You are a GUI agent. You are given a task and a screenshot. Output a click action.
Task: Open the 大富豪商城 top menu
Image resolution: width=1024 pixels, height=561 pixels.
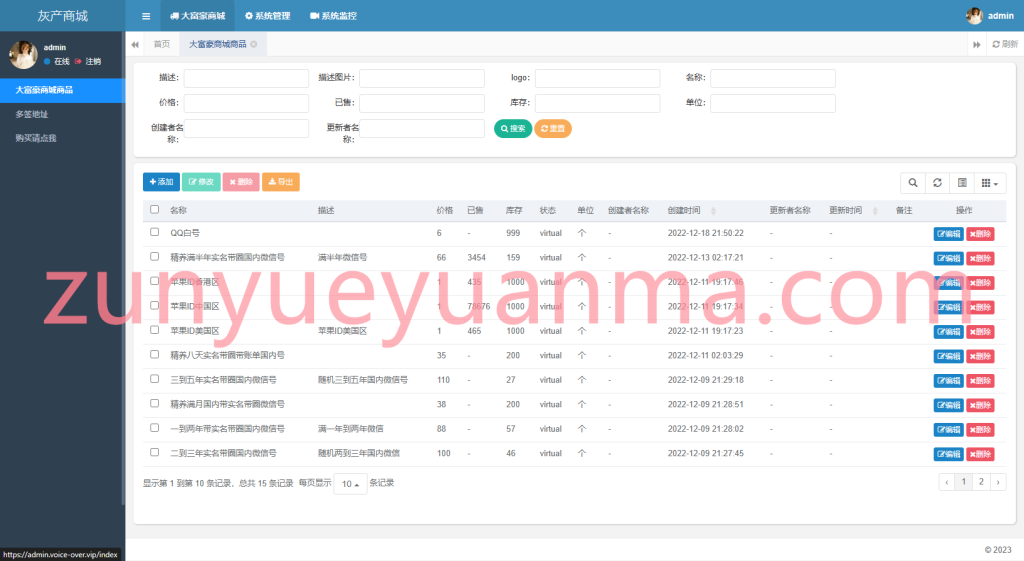click(x=198, y=16)
